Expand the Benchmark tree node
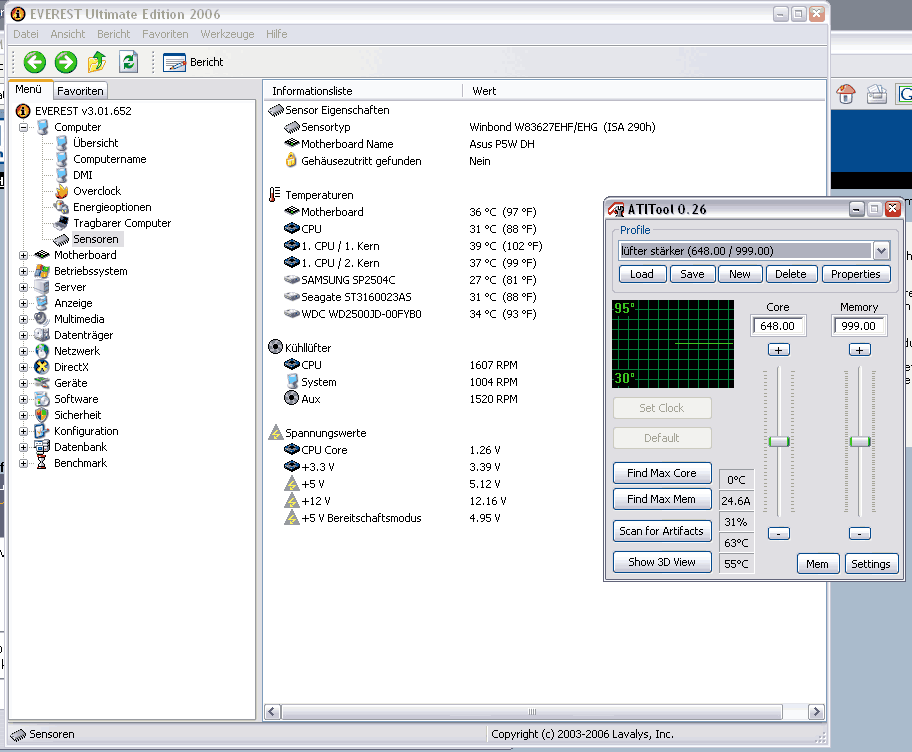912x752 pixels. [x=23, y=463]
